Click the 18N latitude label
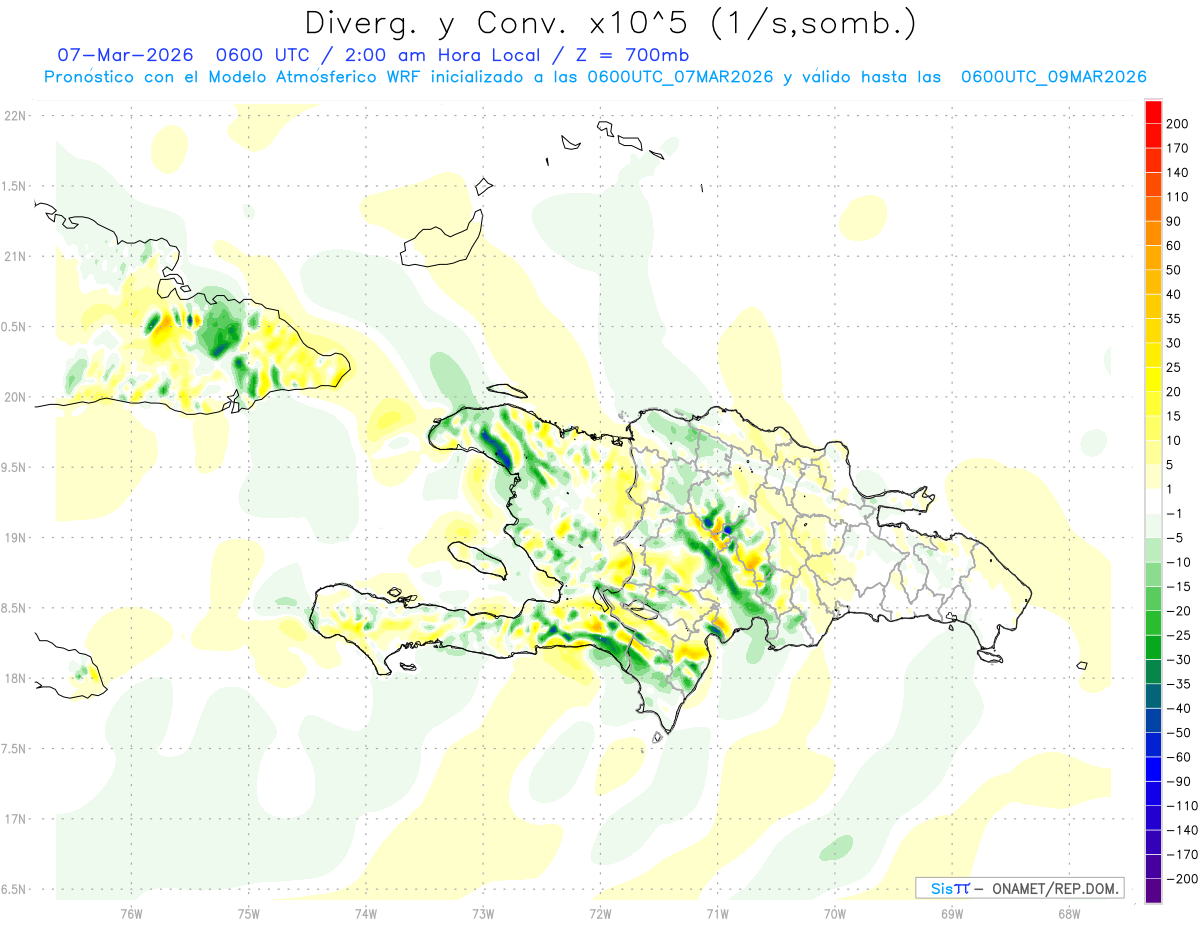This screenshot has height=927, width=1200. pyautogui.click(x=14, y=678)
